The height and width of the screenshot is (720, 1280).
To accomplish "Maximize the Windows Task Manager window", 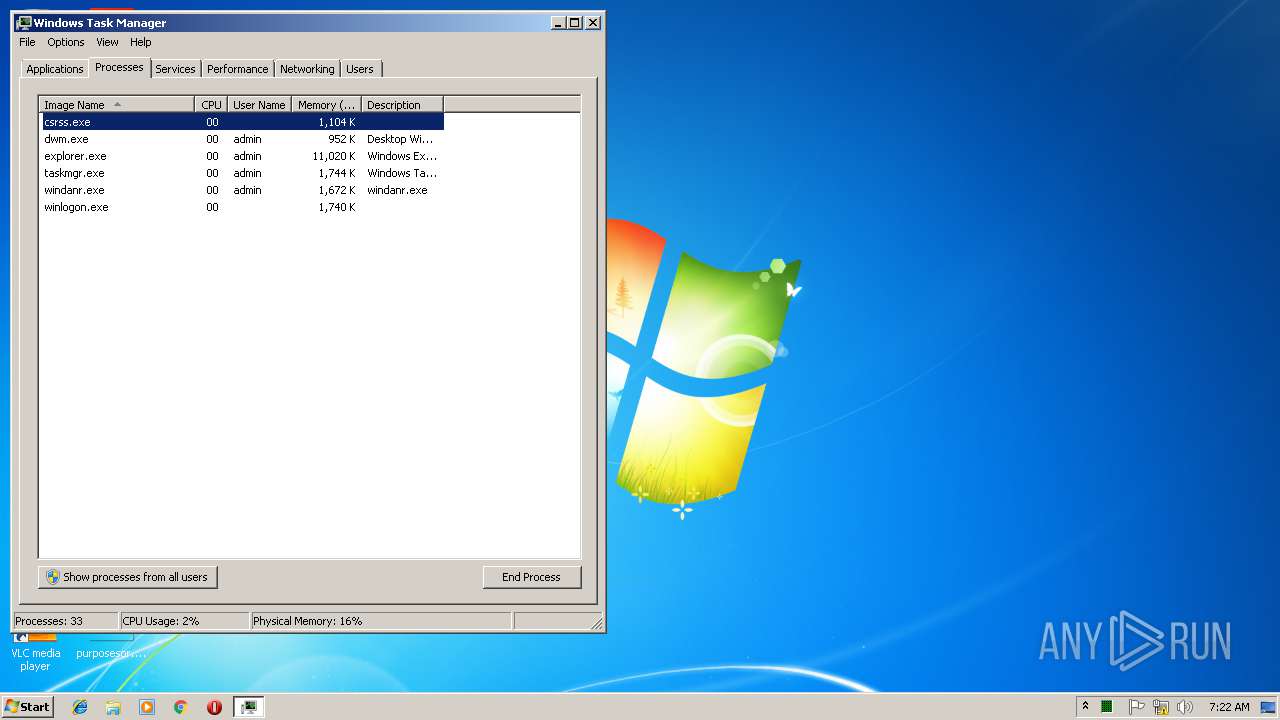I will (x=574, y=22).
